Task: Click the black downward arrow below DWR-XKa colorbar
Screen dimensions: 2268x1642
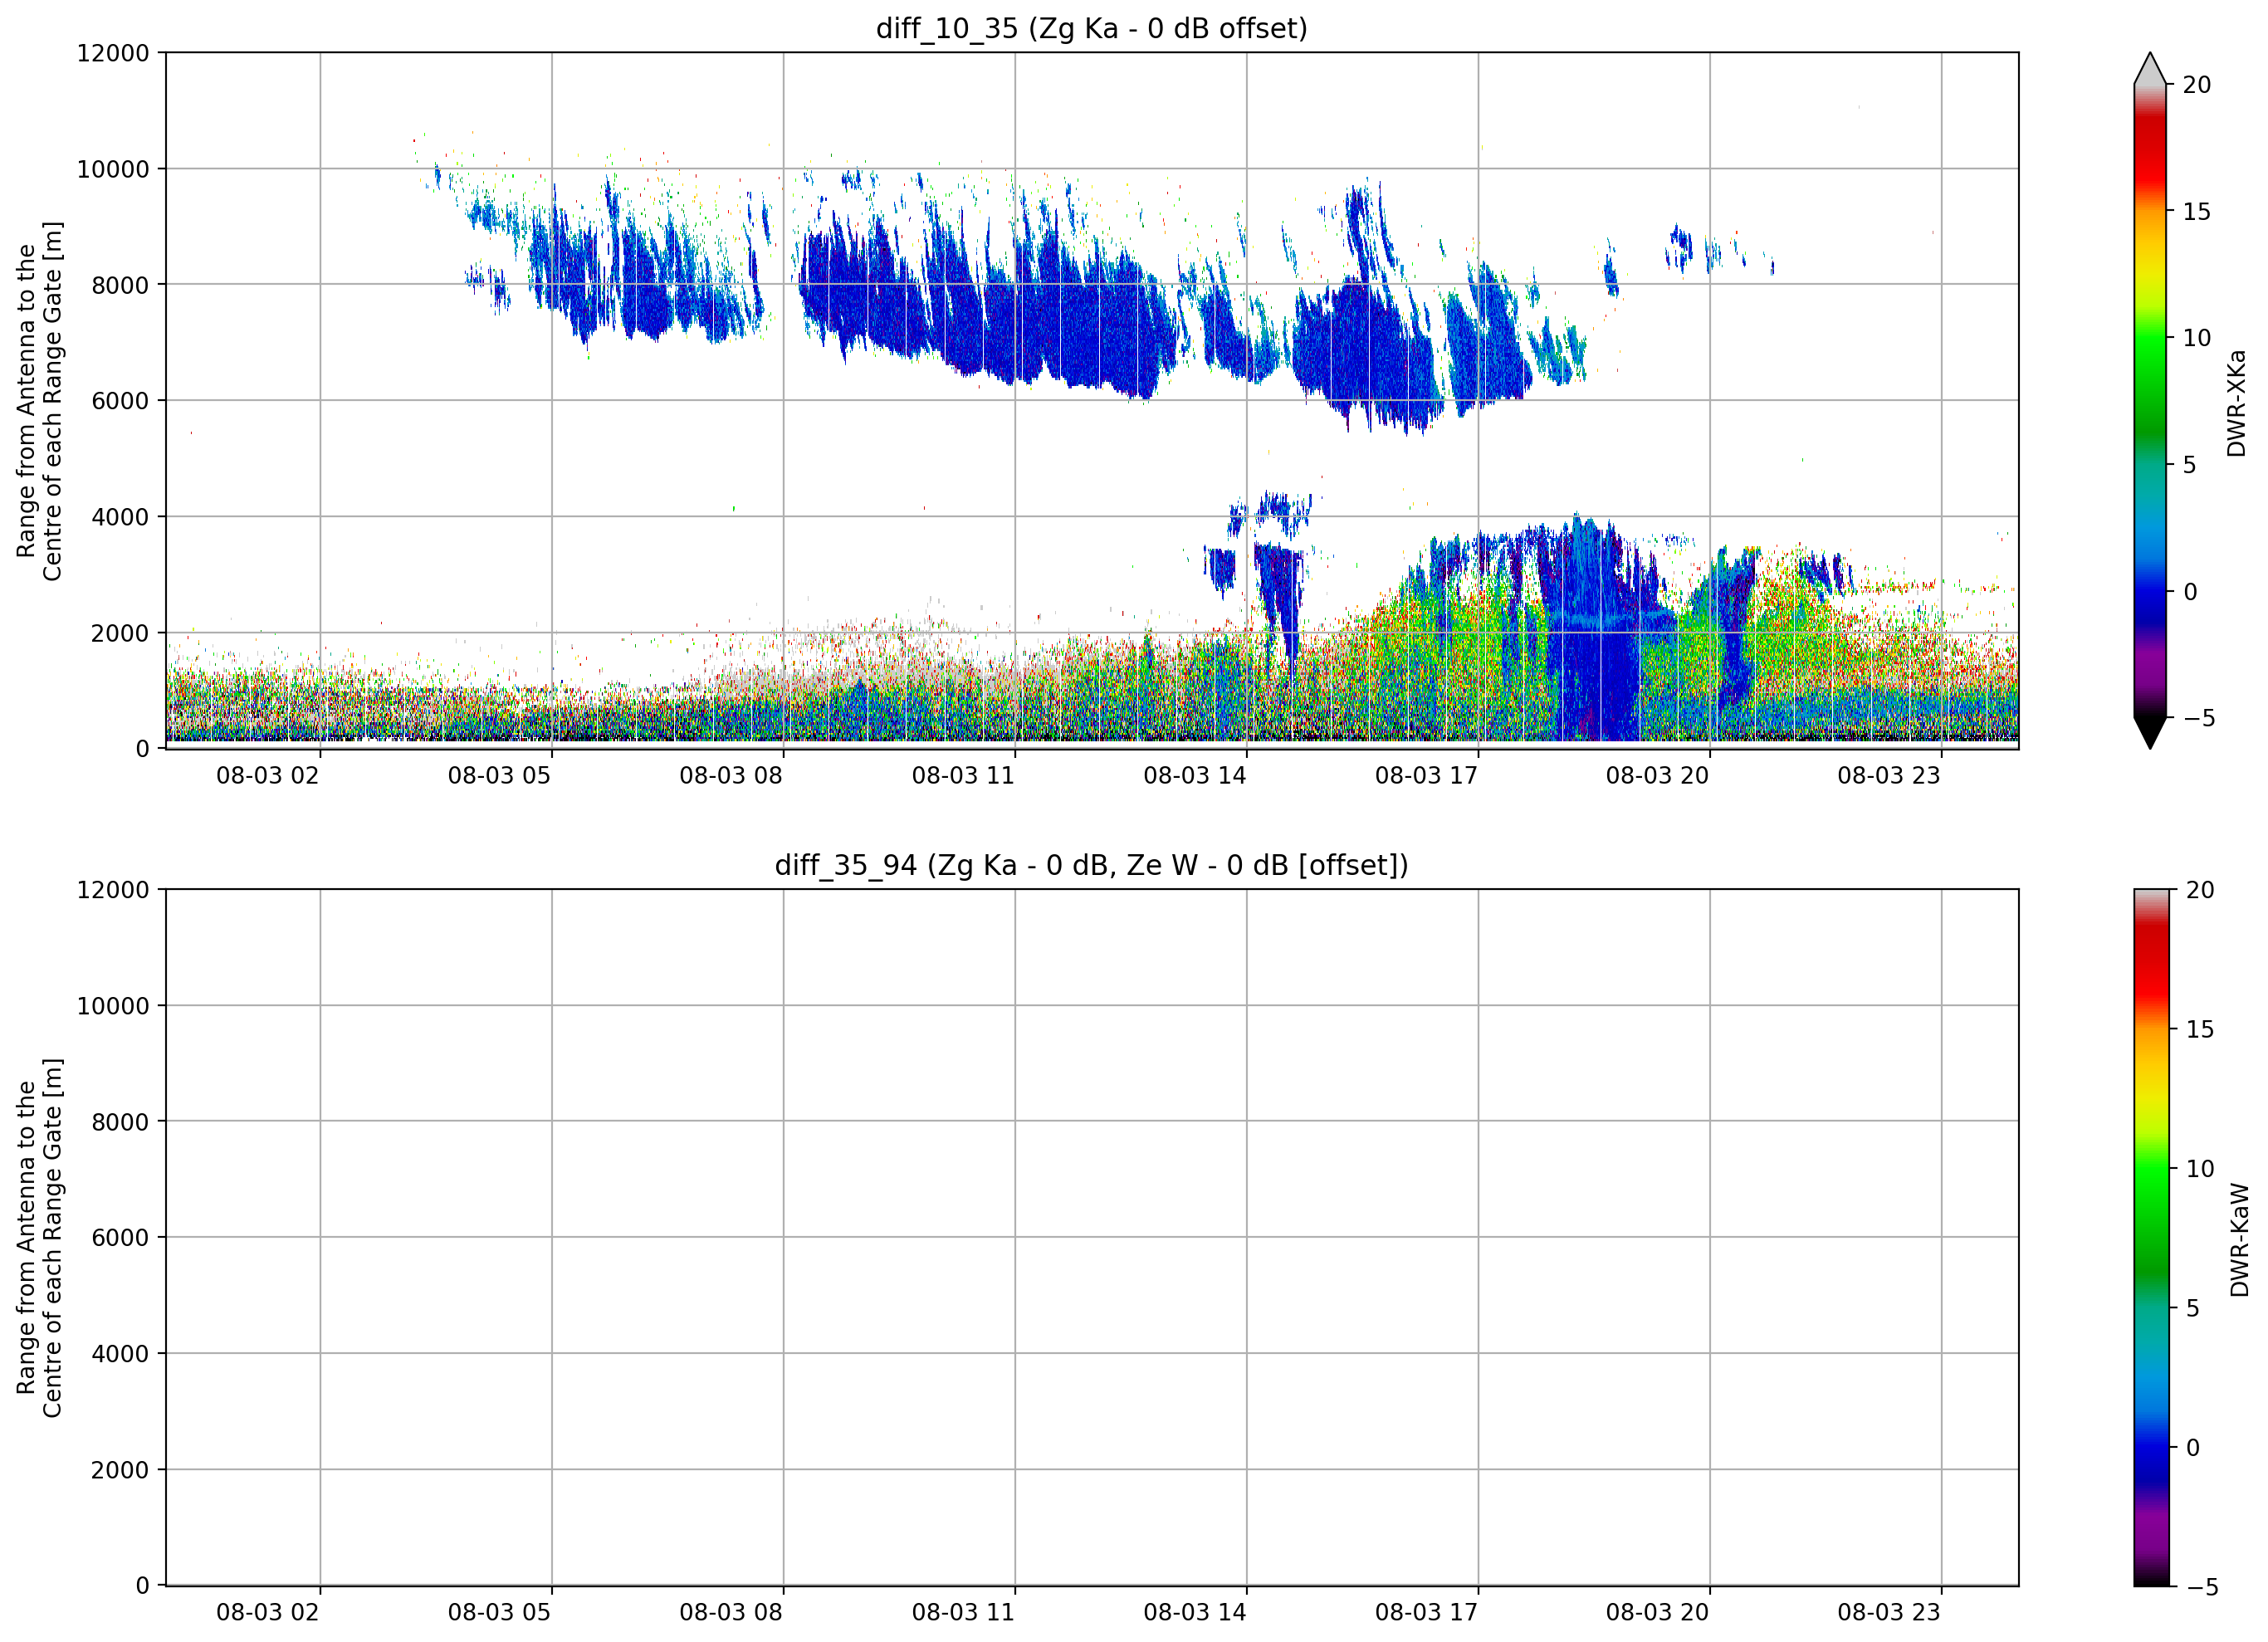Action: coord(2149,732)
